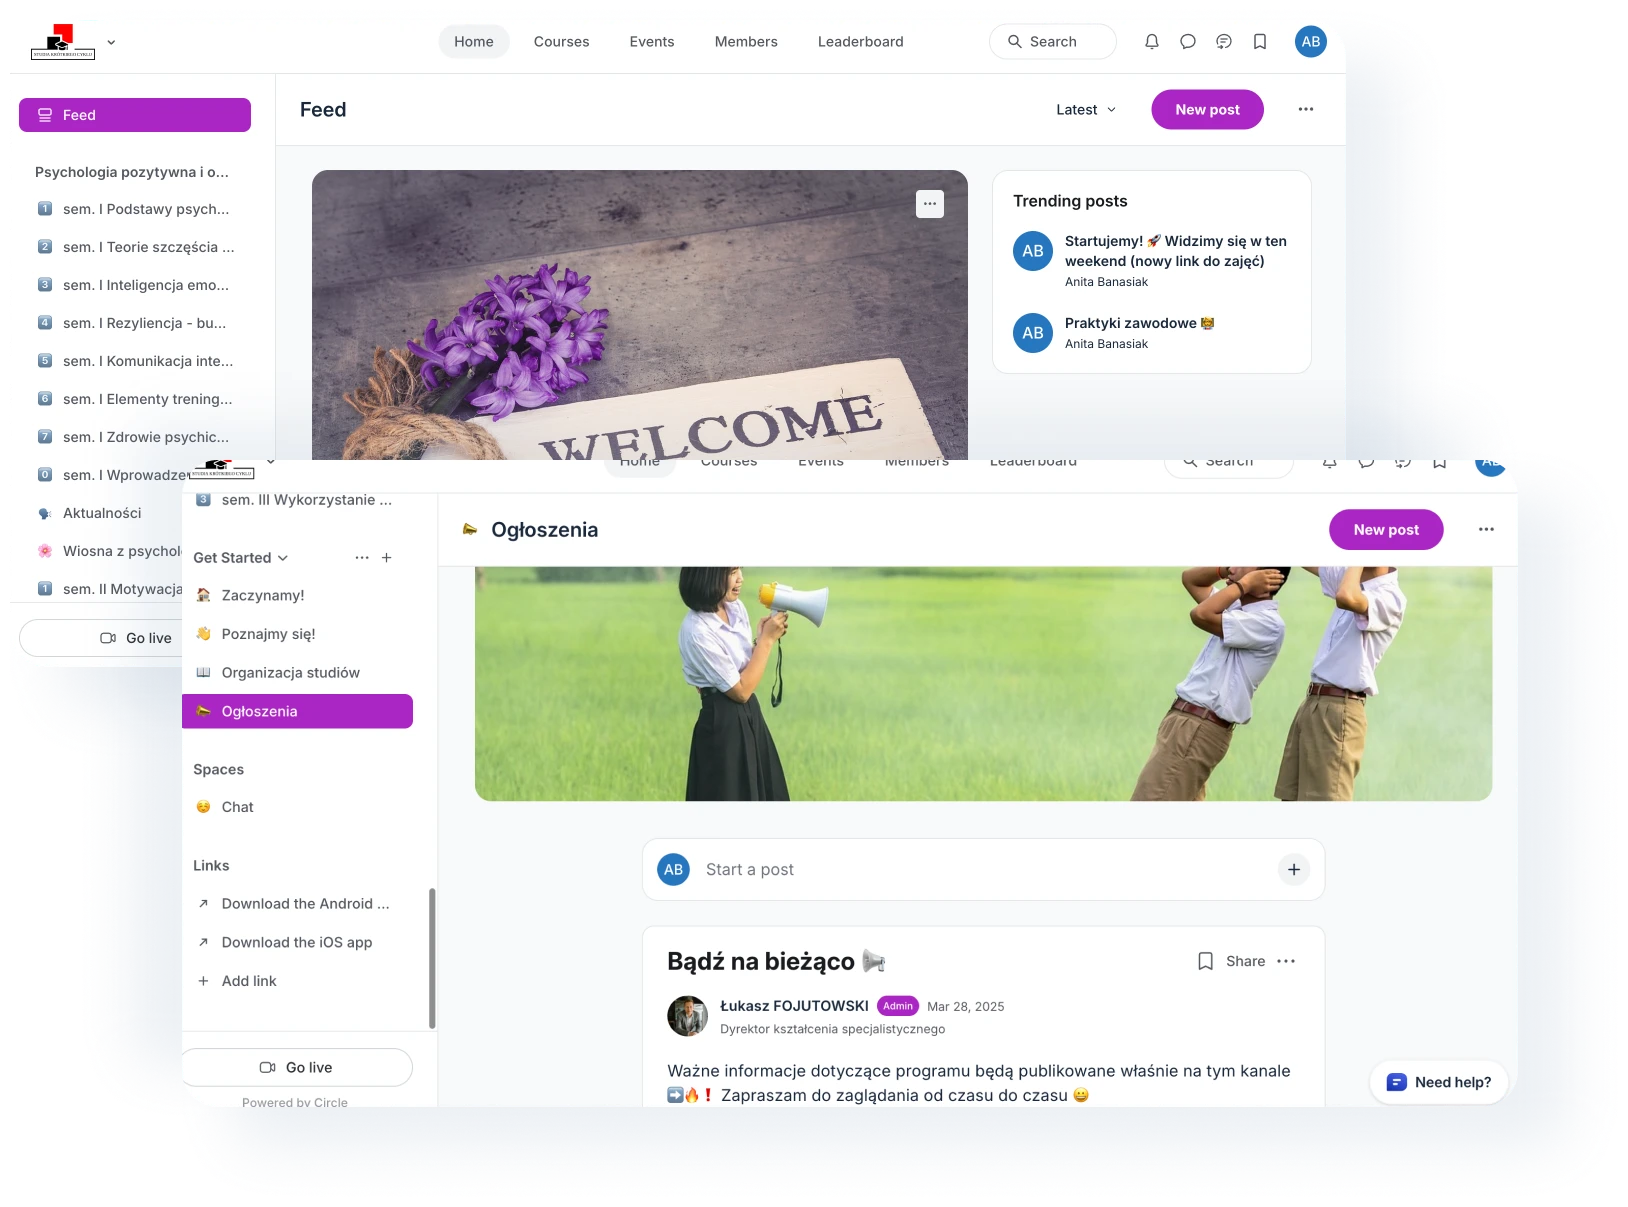The height and width of the screenshot is (1207, 1628).
Task: Open the Need help? chat widget
Action: point(1438,1082)
